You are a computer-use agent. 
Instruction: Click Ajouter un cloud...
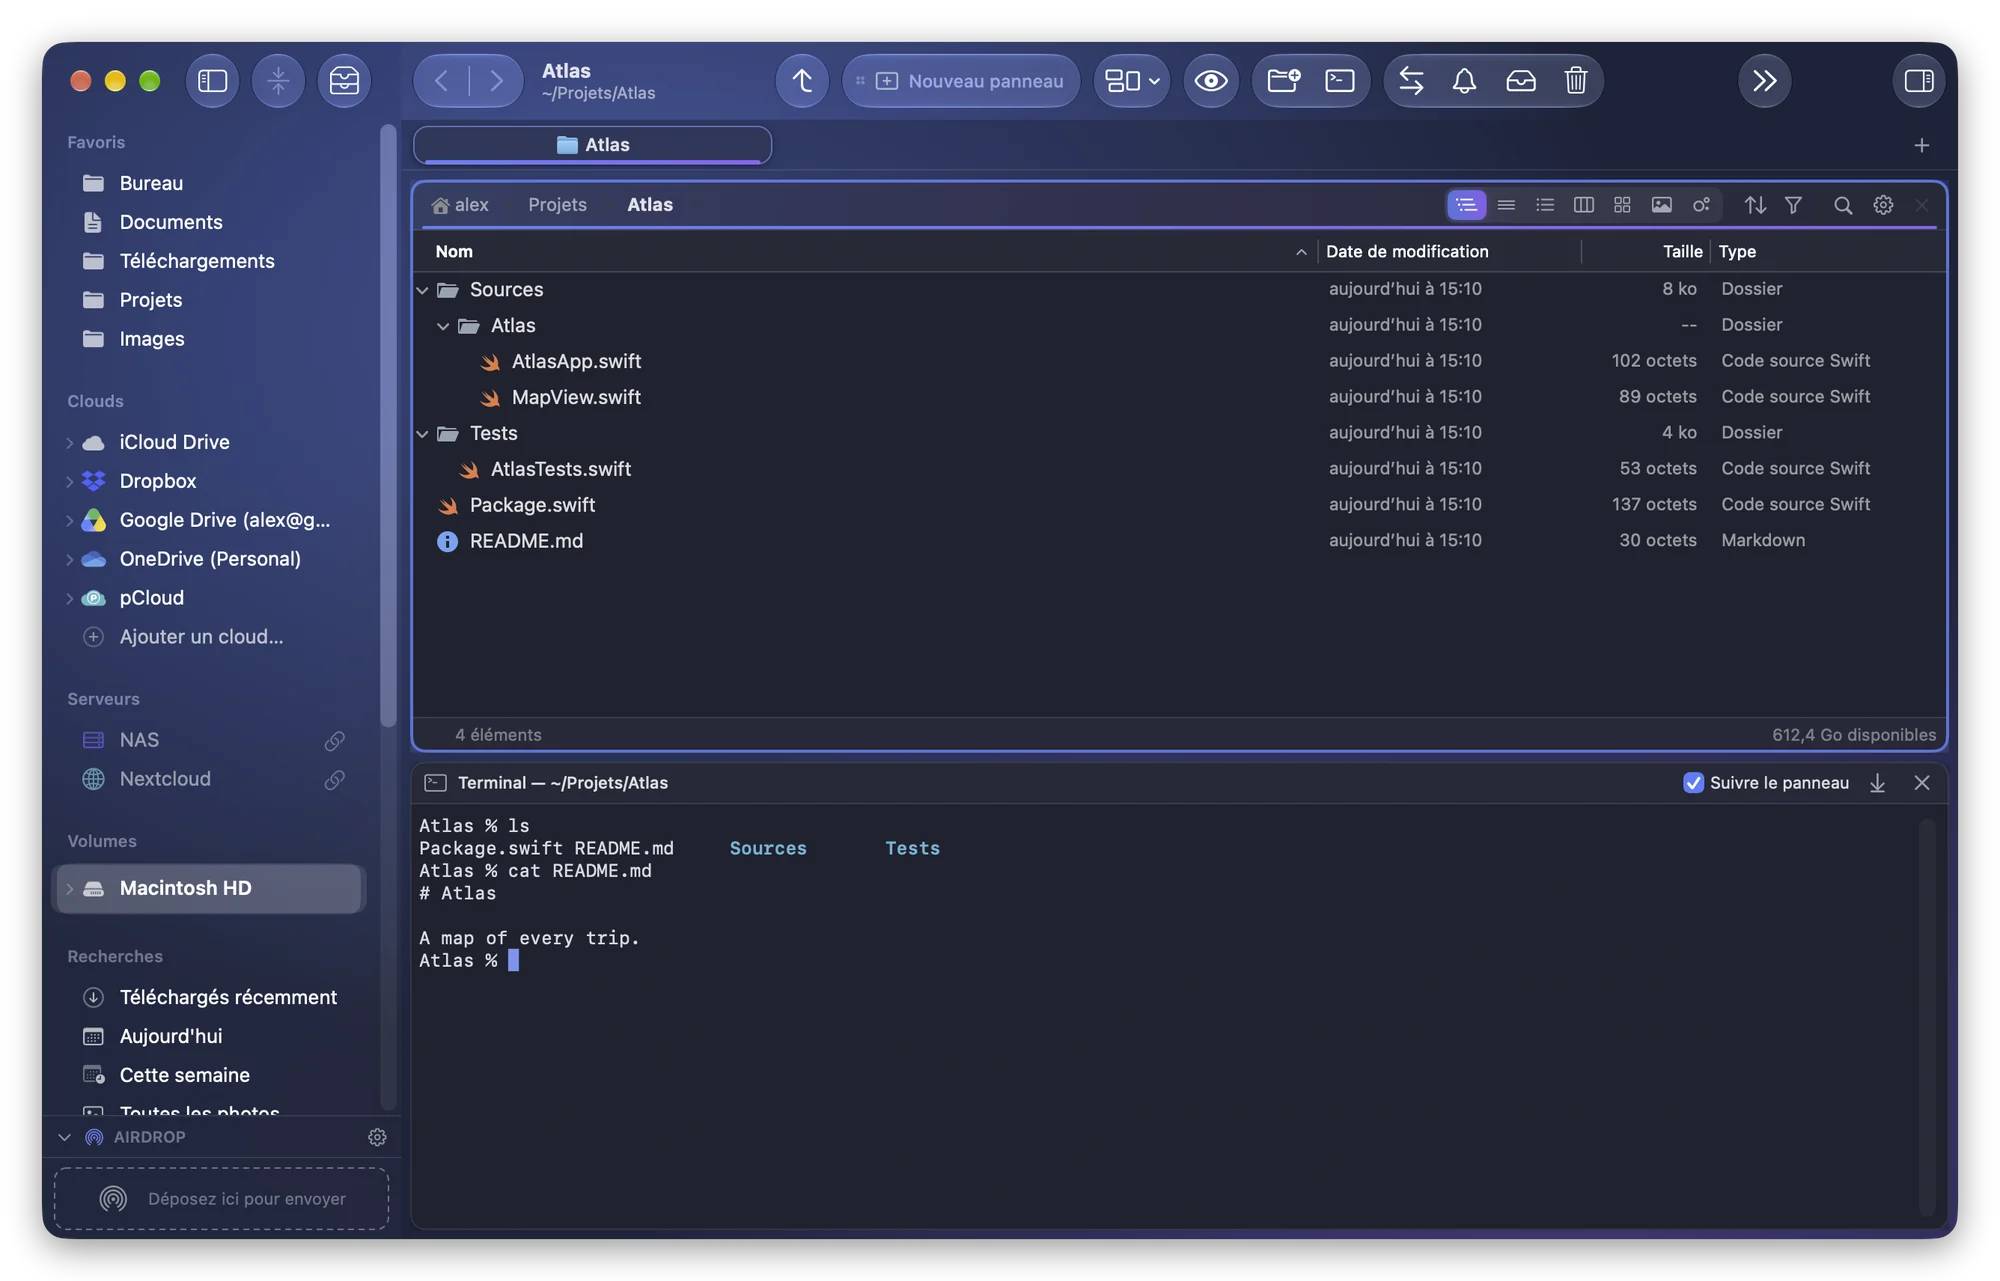click(202, 637)
